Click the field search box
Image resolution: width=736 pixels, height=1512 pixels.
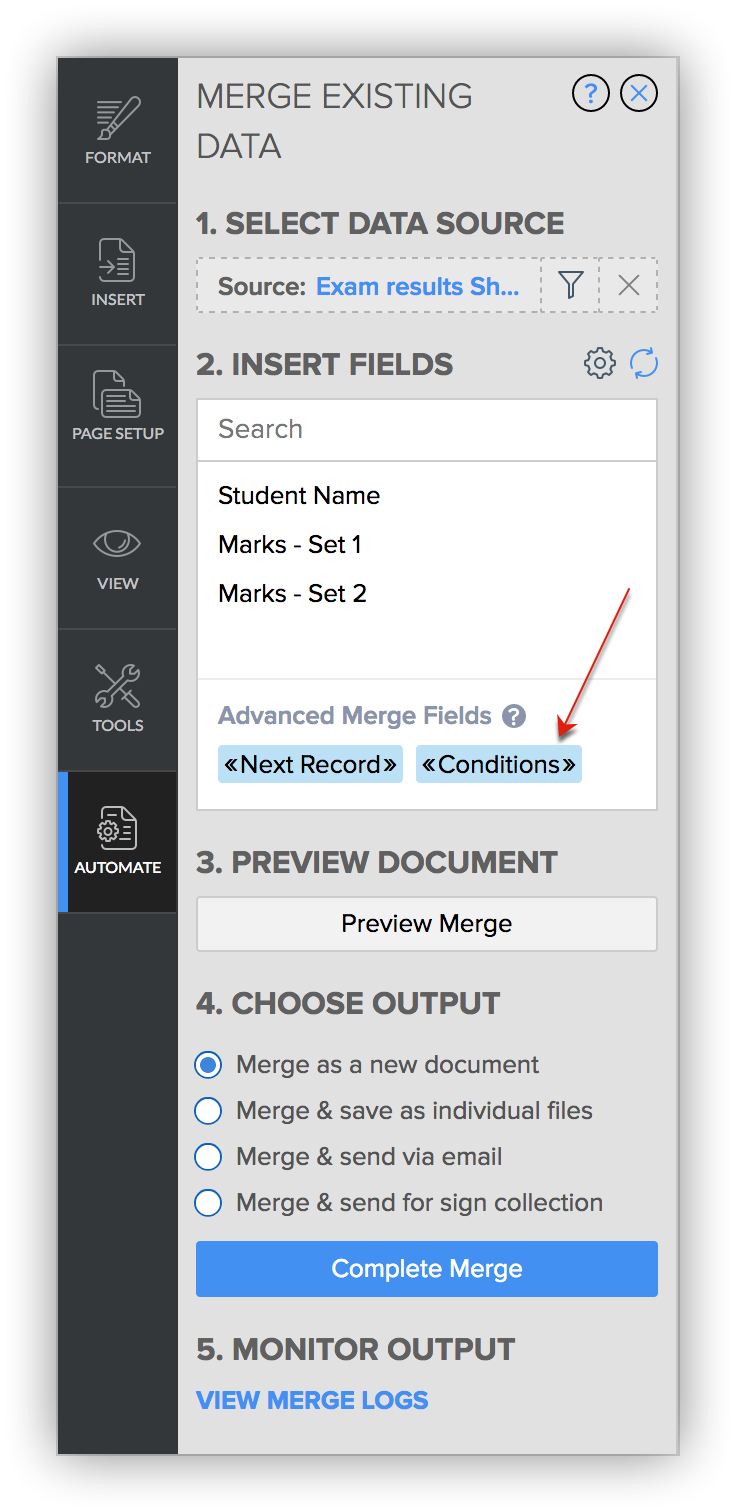[x=426, y=429]
